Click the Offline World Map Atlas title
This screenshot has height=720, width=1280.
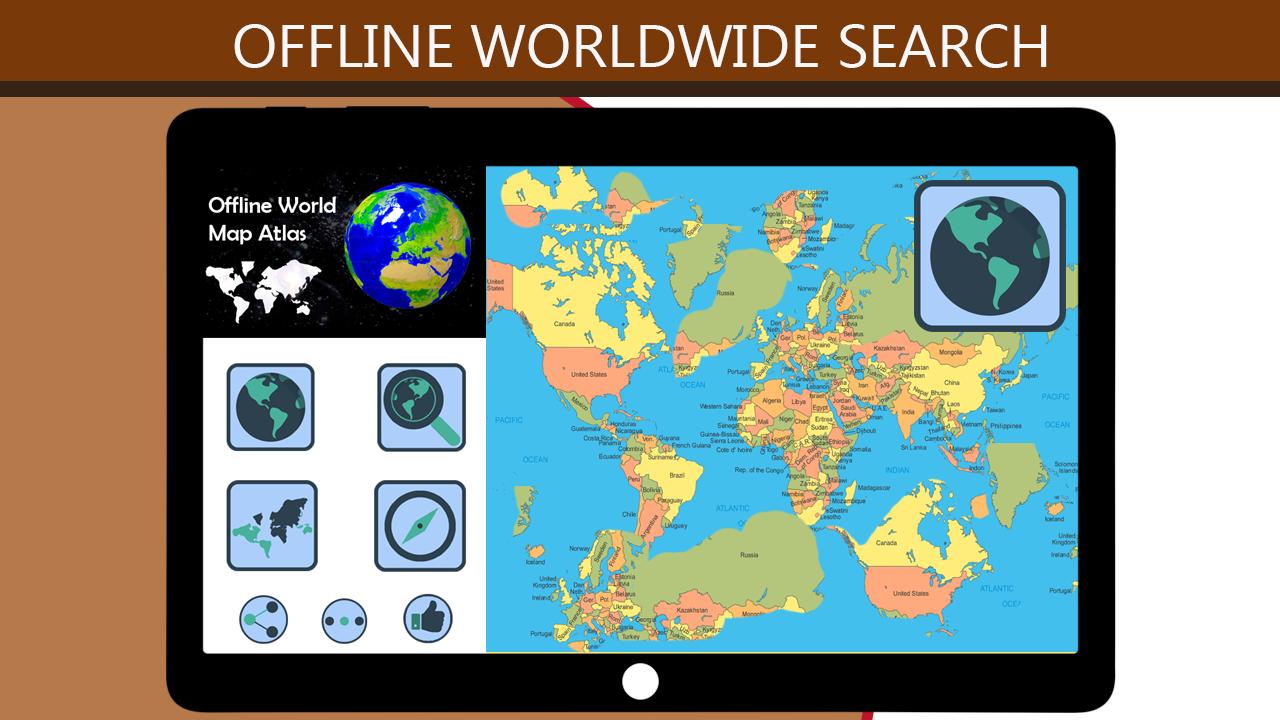click(x=272, y=219)
